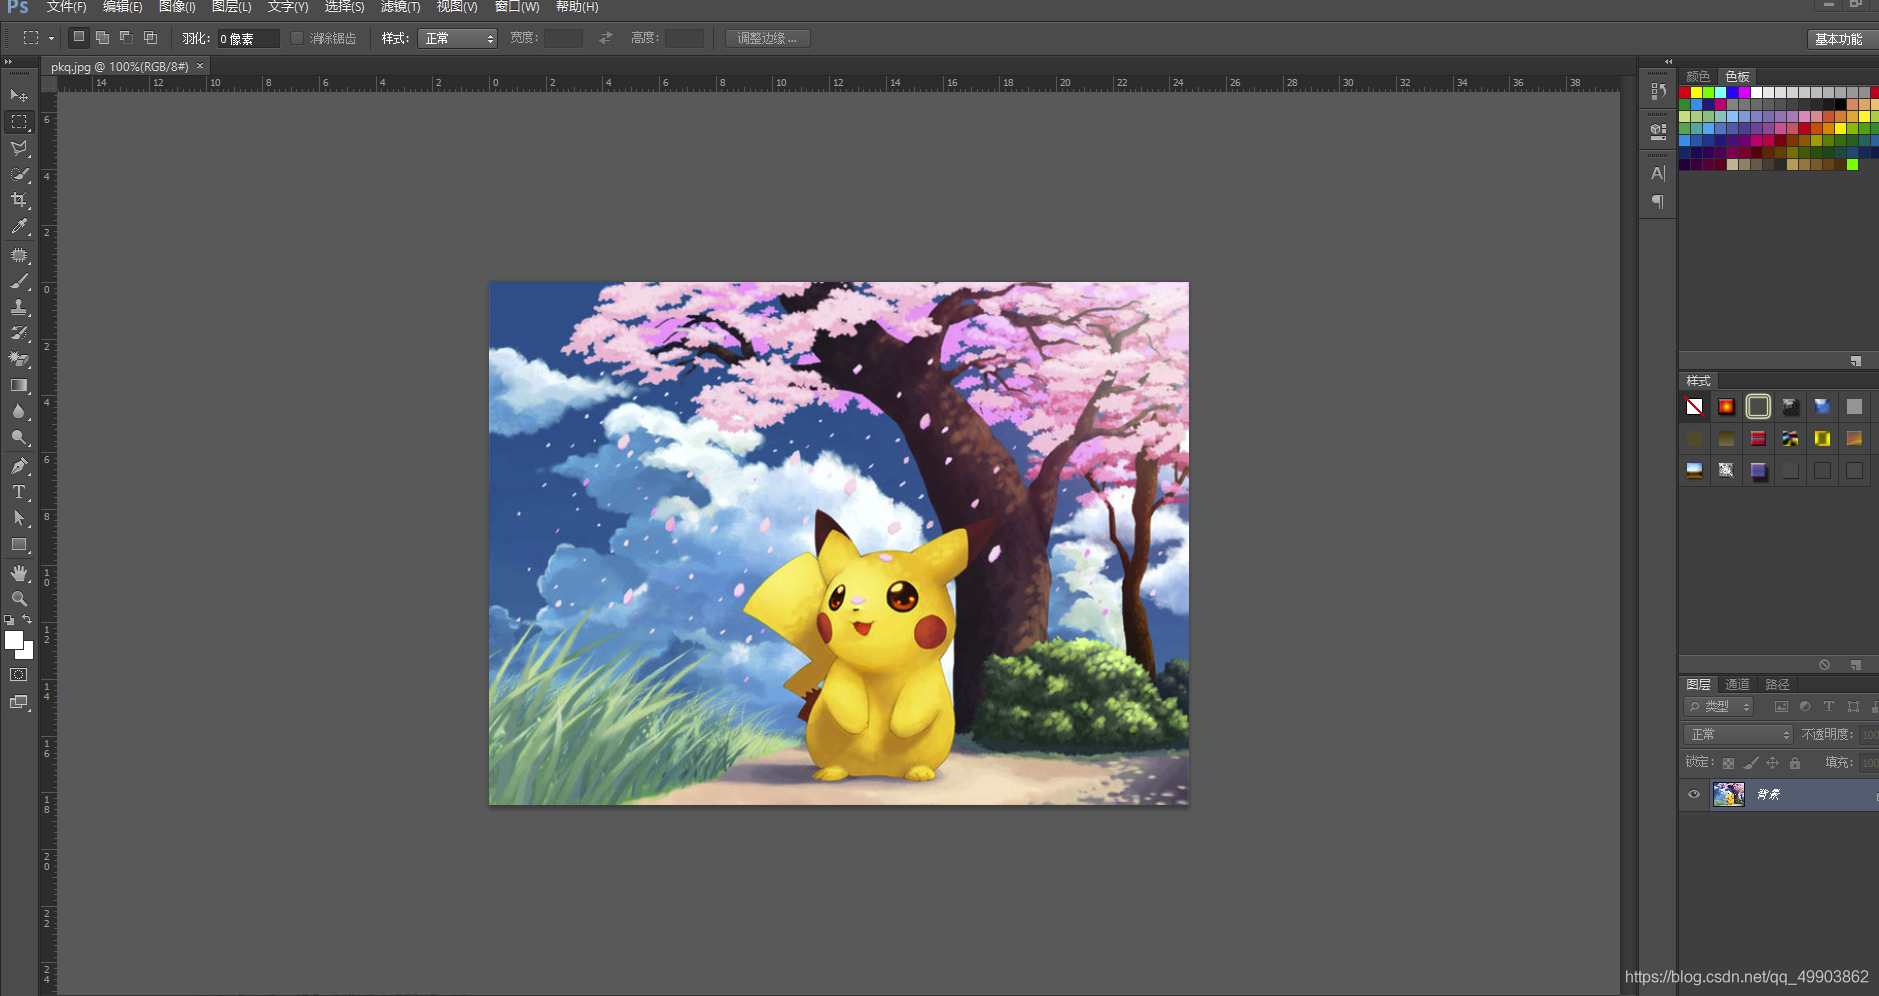
Task: Expand the toolbox with double arrow
Action: click(8, 62)
